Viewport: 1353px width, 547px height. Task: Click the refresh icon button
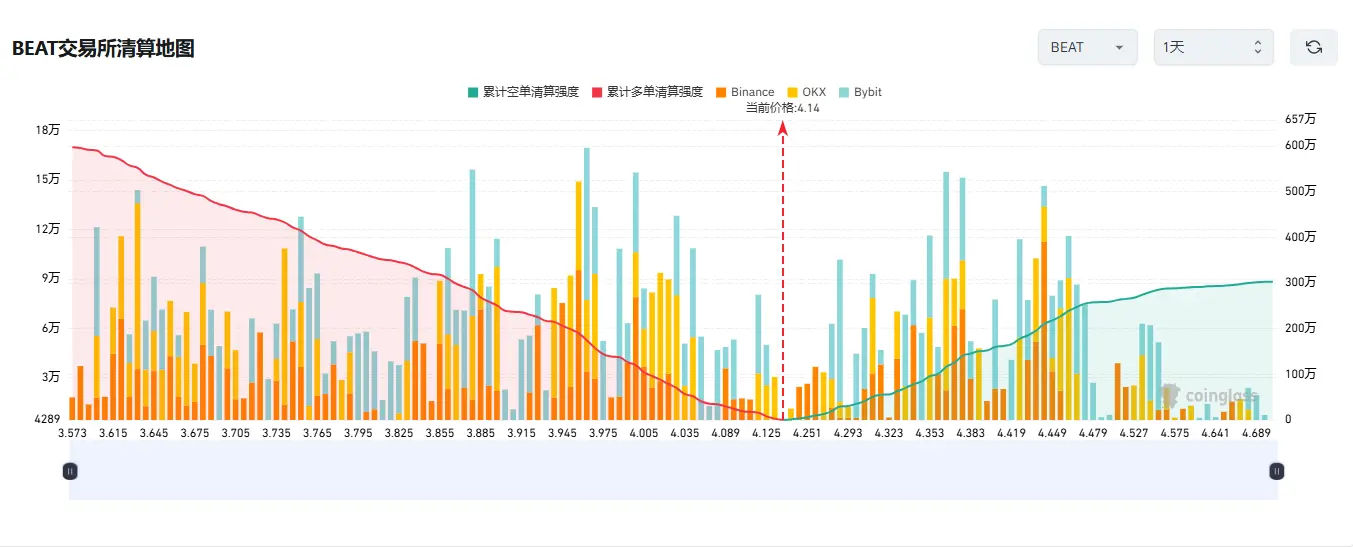1314,47
